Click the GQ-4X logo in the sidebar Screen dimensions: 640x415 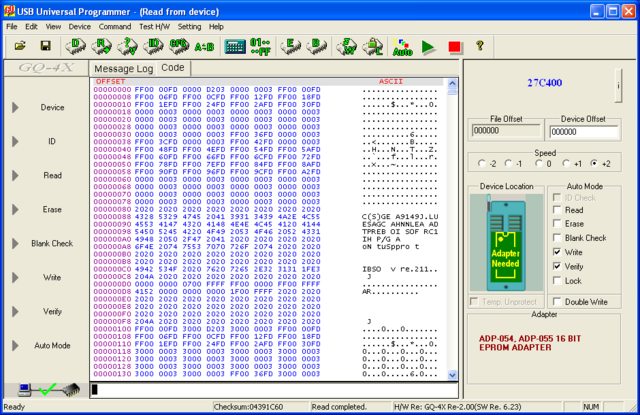point(46,68)
